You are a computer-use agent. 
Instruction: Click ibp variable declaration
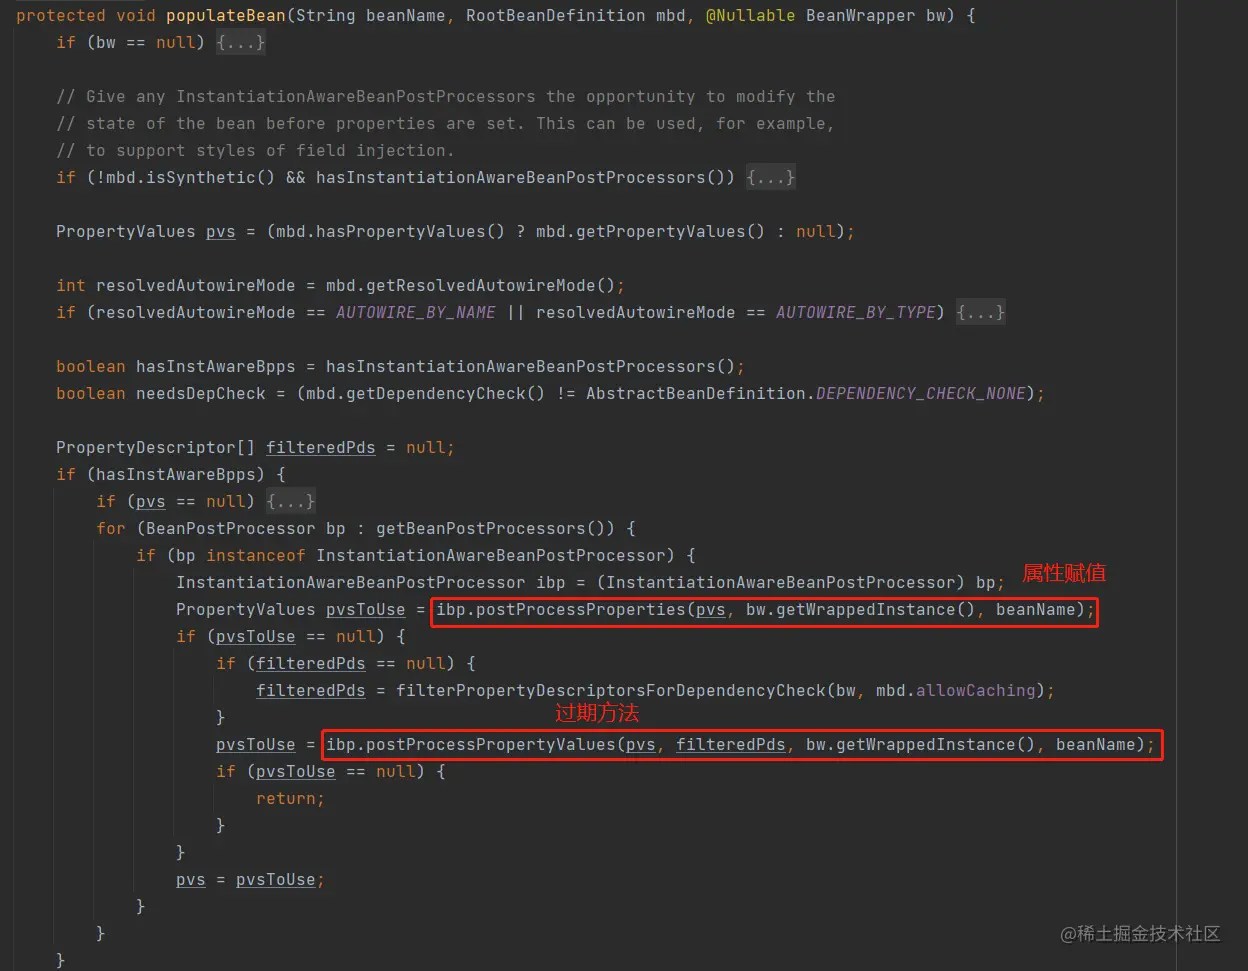click(x=551, y=583)
